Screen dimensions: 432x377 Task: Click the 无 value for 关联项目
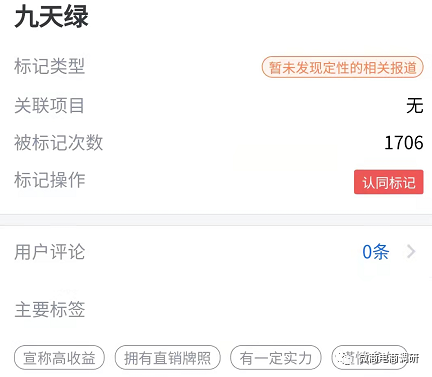[415, 105]
